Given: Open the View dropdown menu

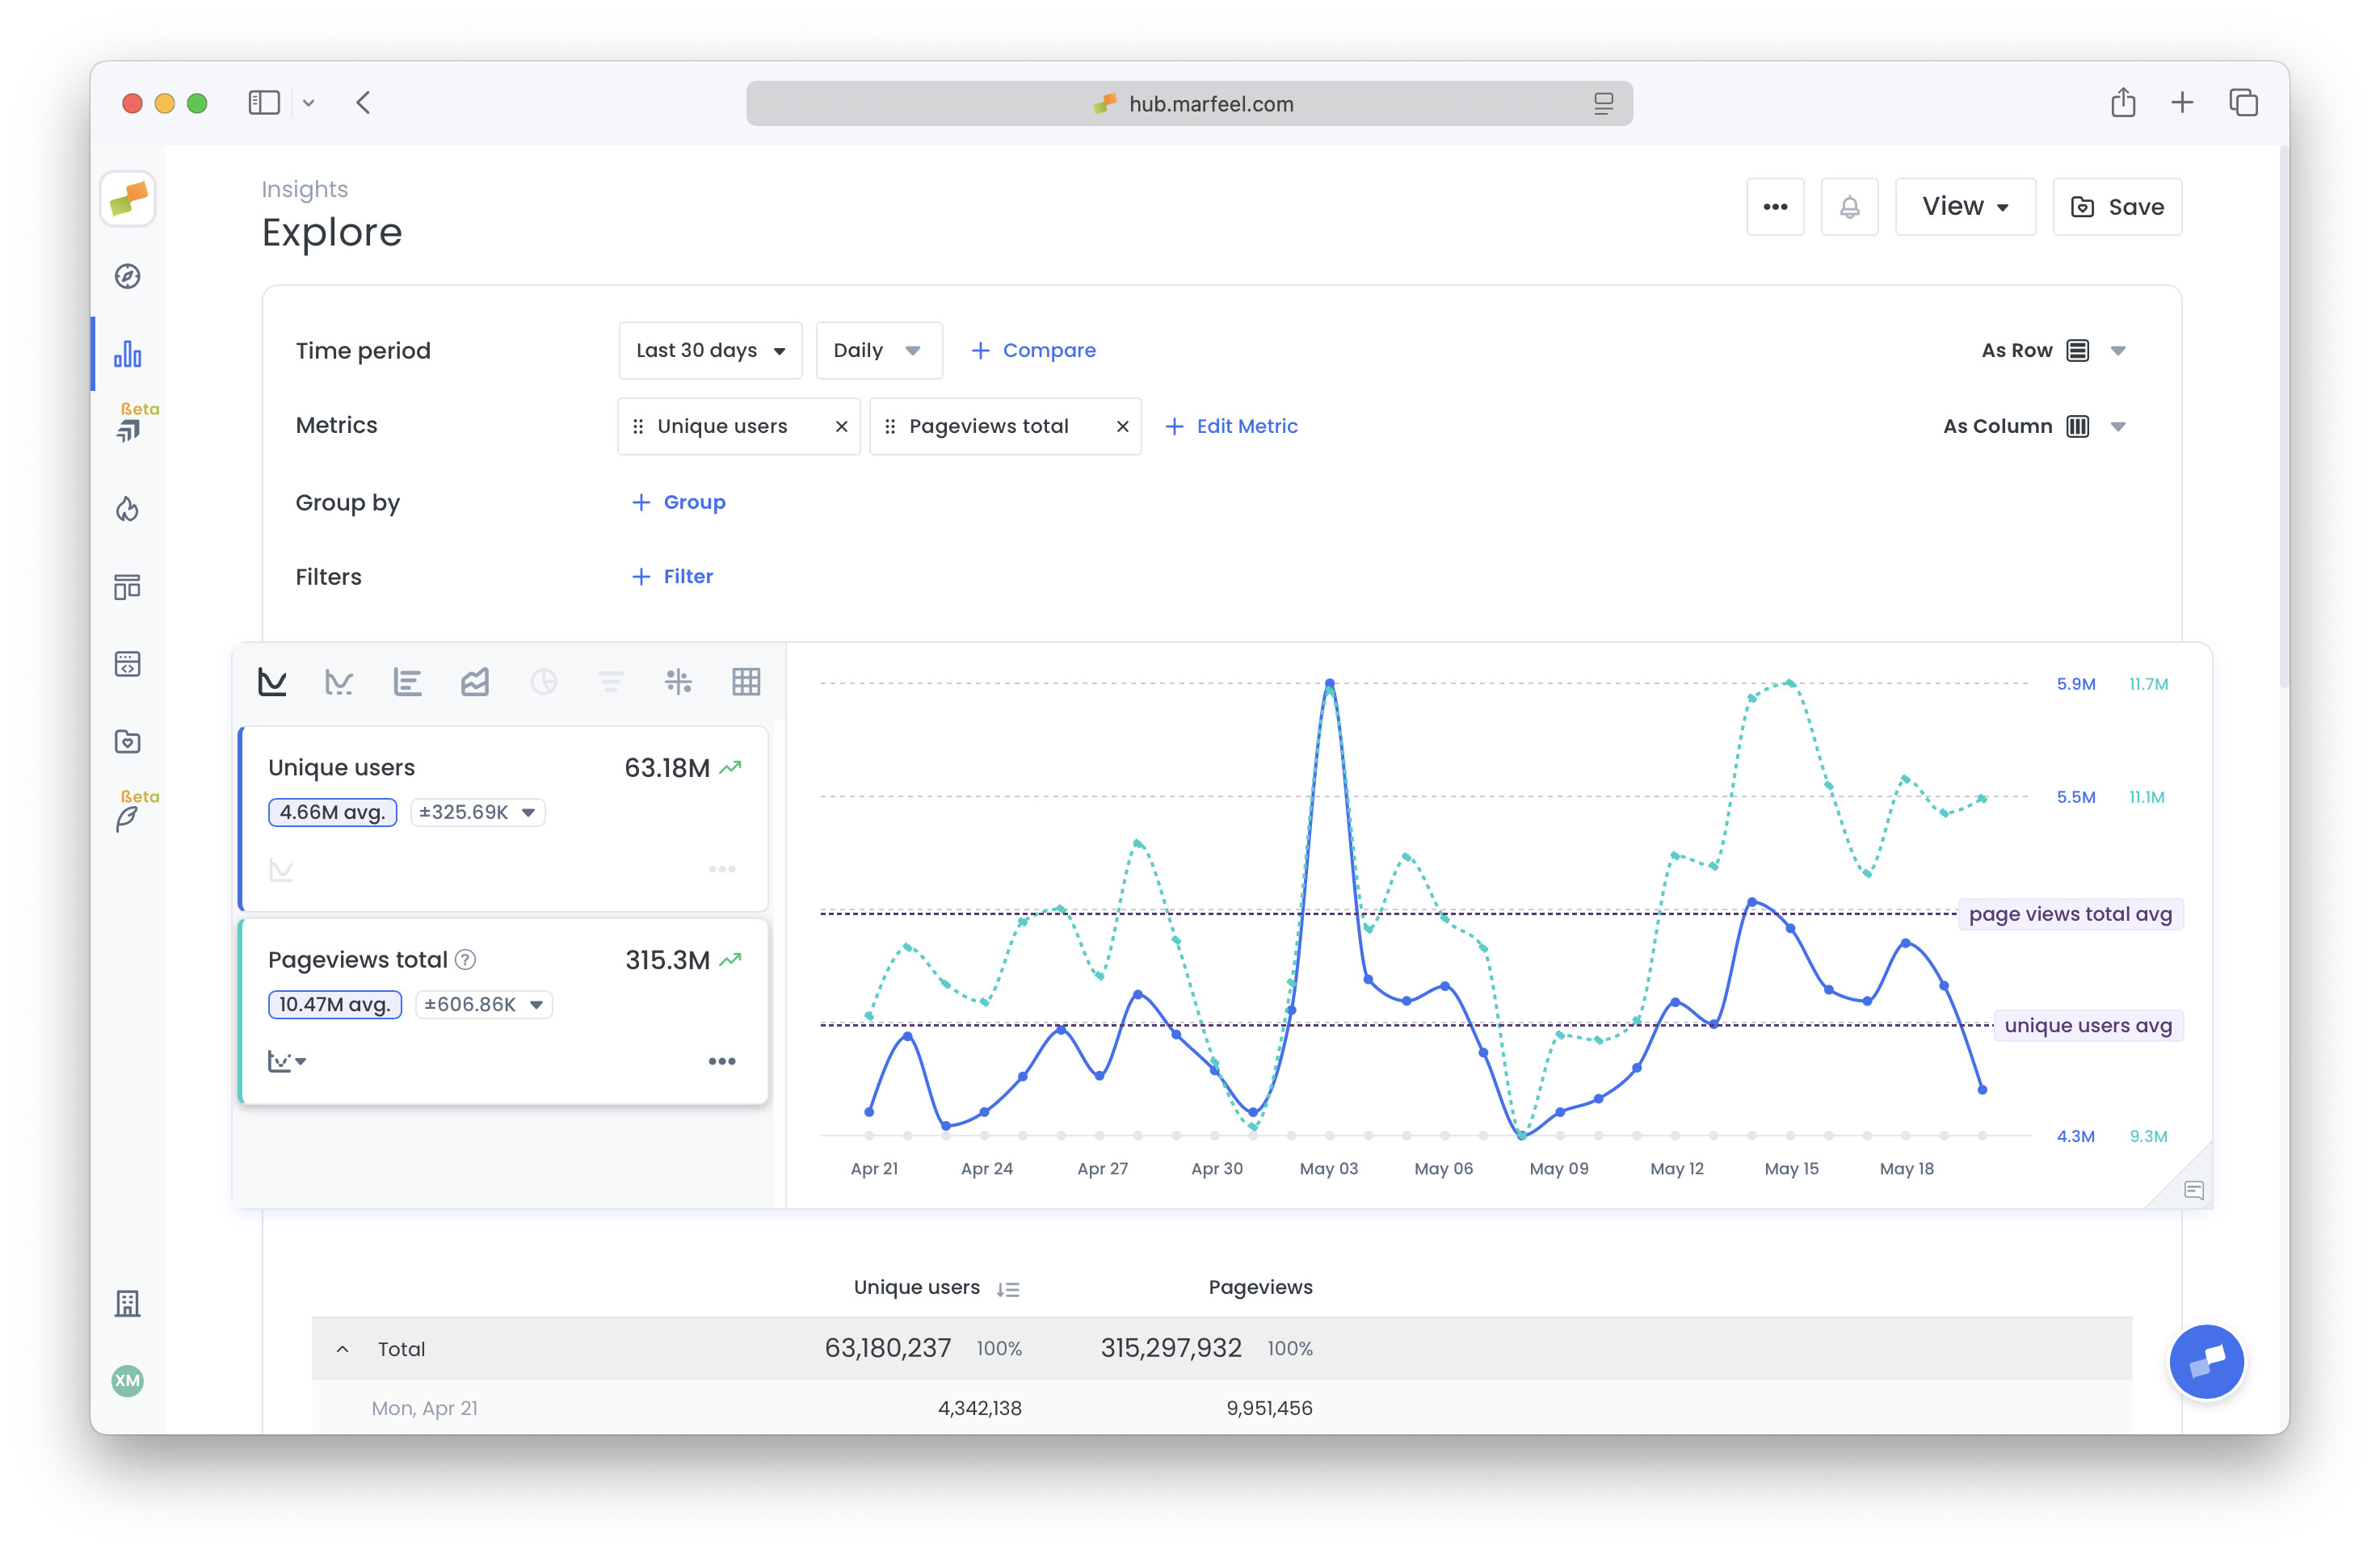Looking at the screenshot, I should click(x=1964, y=206).
